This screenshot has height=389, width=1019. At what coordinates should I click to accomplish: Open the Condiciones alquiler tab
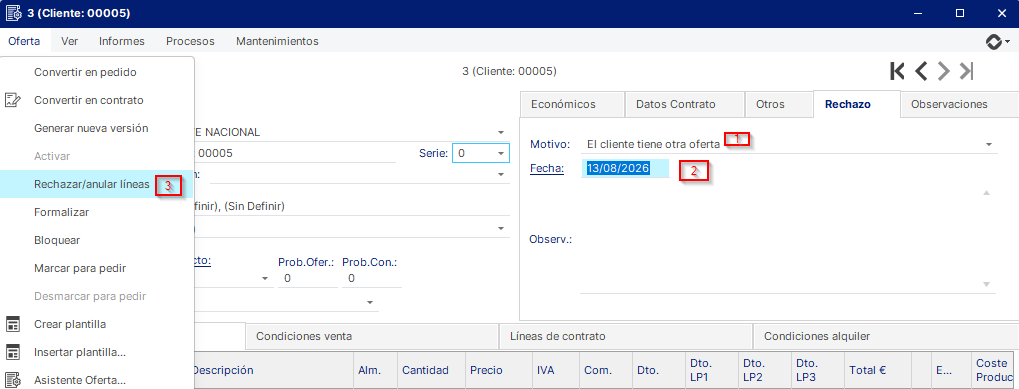pyautogui.click(x=886, y=336)
